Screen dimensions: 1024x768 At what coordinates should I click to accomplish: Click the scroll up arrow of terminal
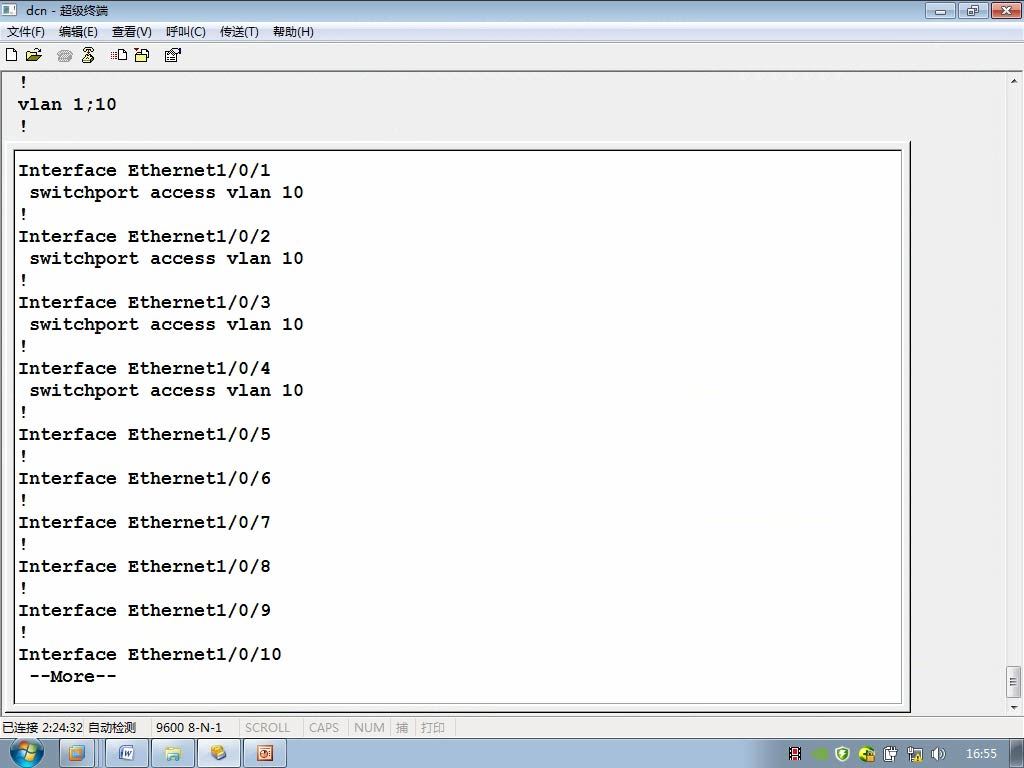point(1014,82)
